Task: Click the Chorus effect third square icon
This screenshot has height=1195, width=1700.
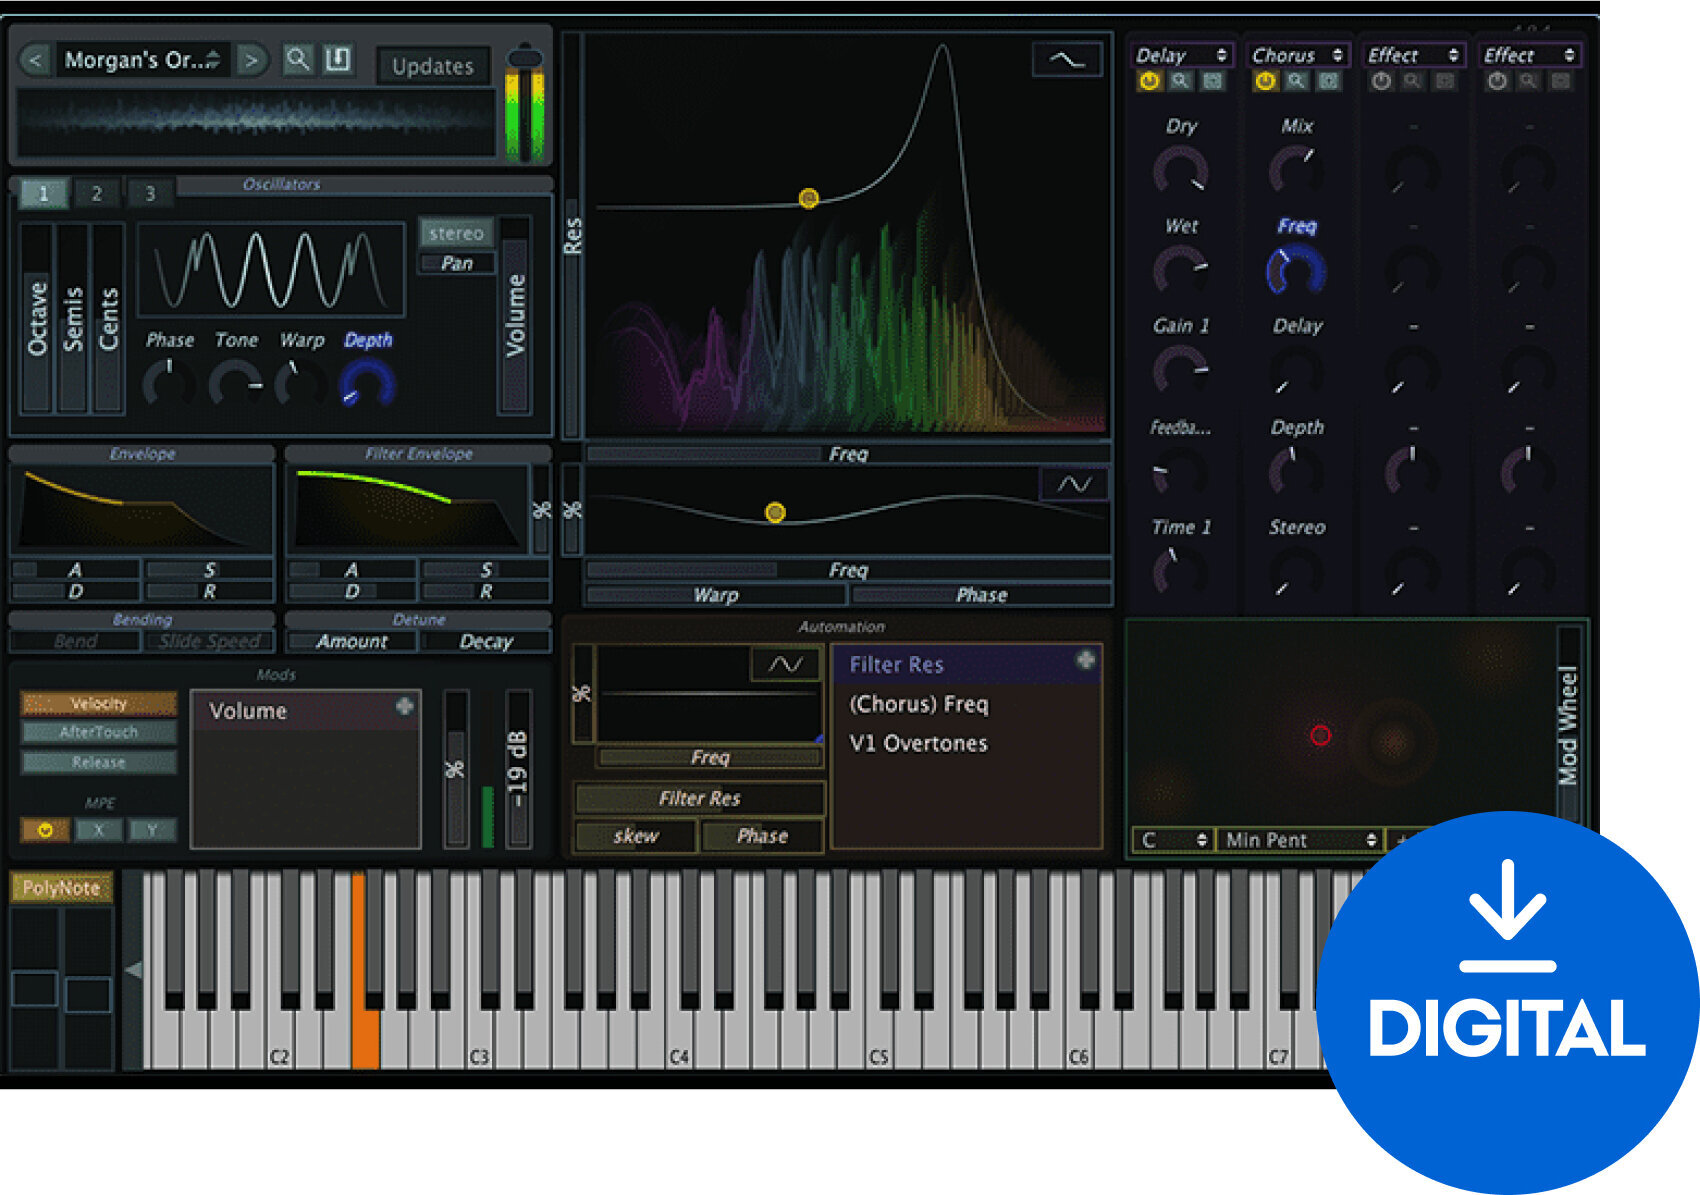Action: click(x=1329, y=82)
